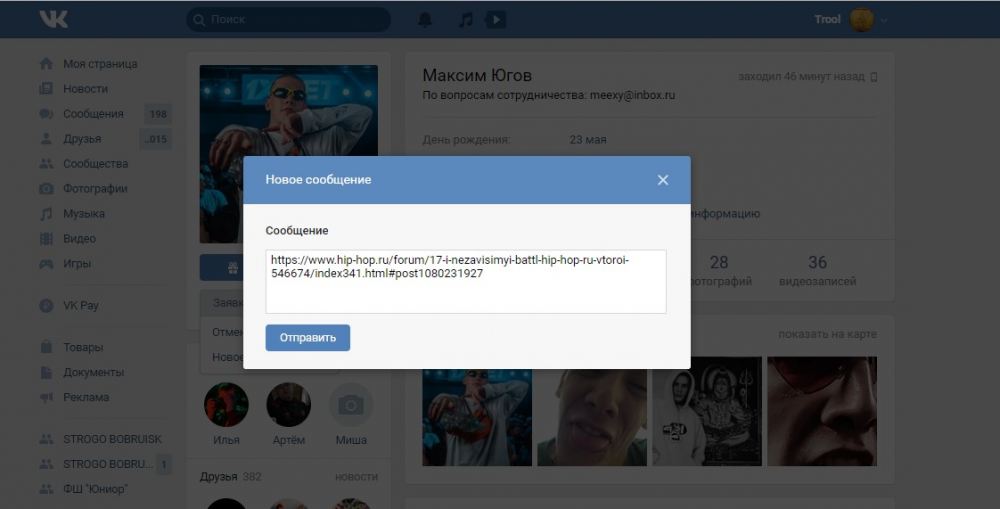Open the hooded person photo thumbnail

point(707,411)
